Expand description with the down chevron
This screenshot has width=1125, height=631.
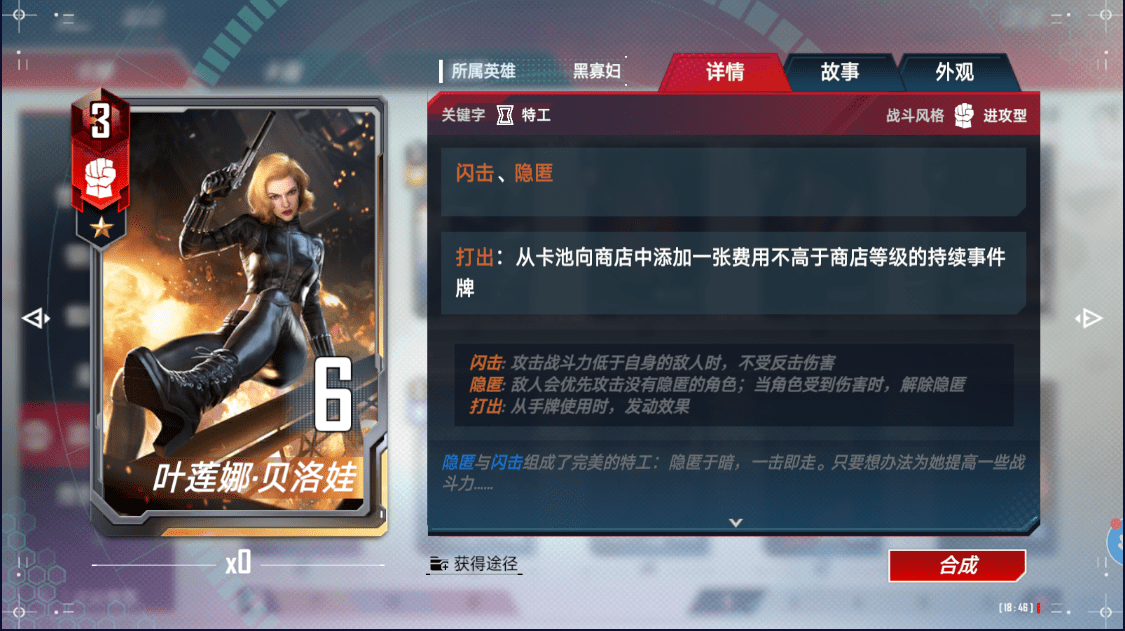click(x=735, y=523)
